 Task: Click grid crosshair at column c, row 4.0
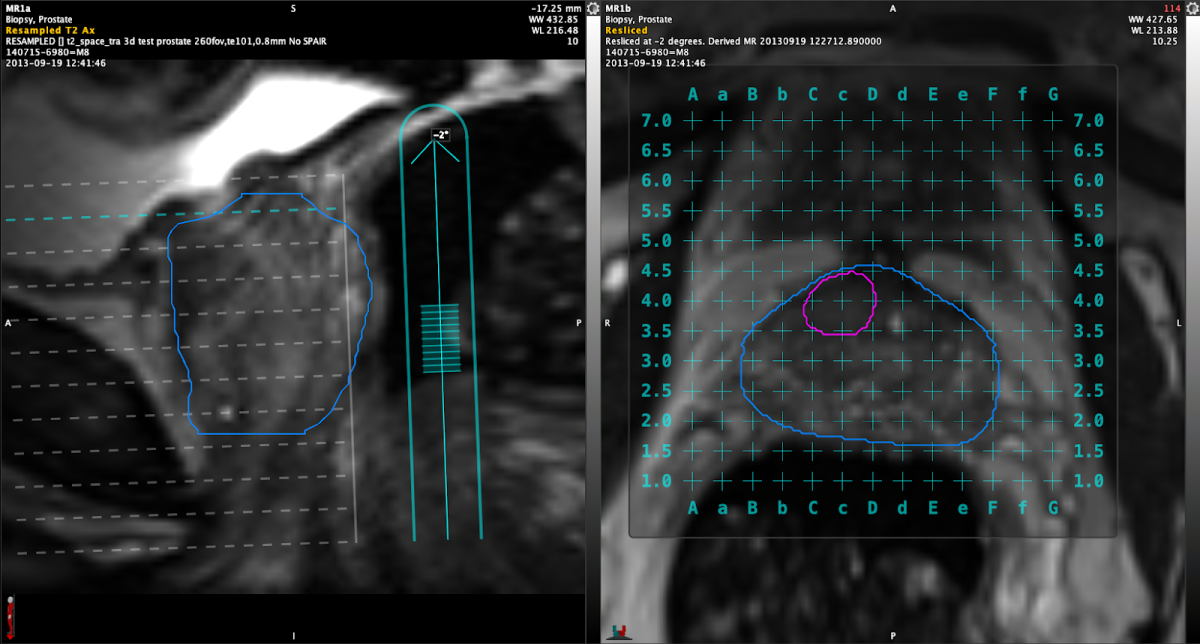[x=842, y=300]
